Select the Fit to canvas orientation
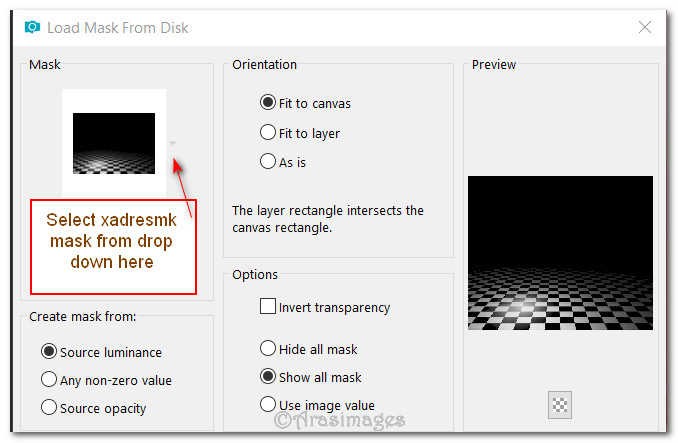 268,103
